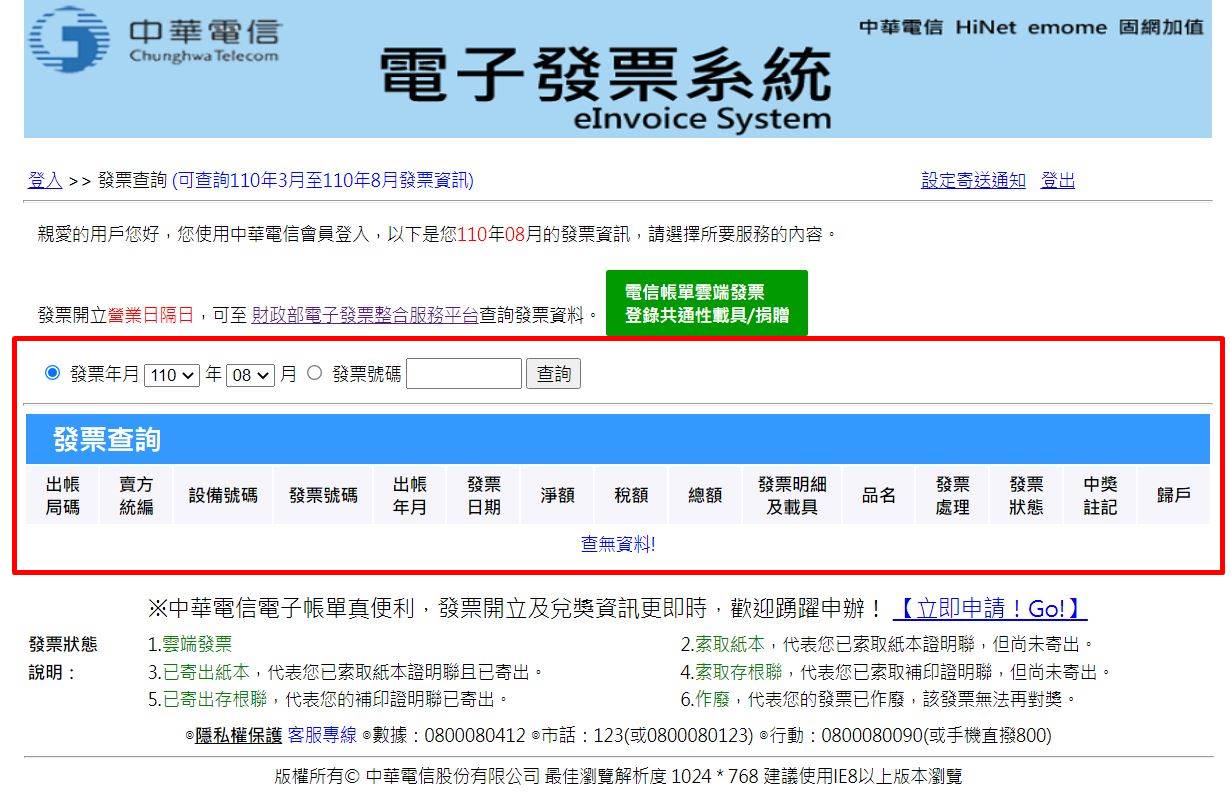The image size is (1231, 792).
Task: Click the 歸戶 column header
Action: 1174,495
